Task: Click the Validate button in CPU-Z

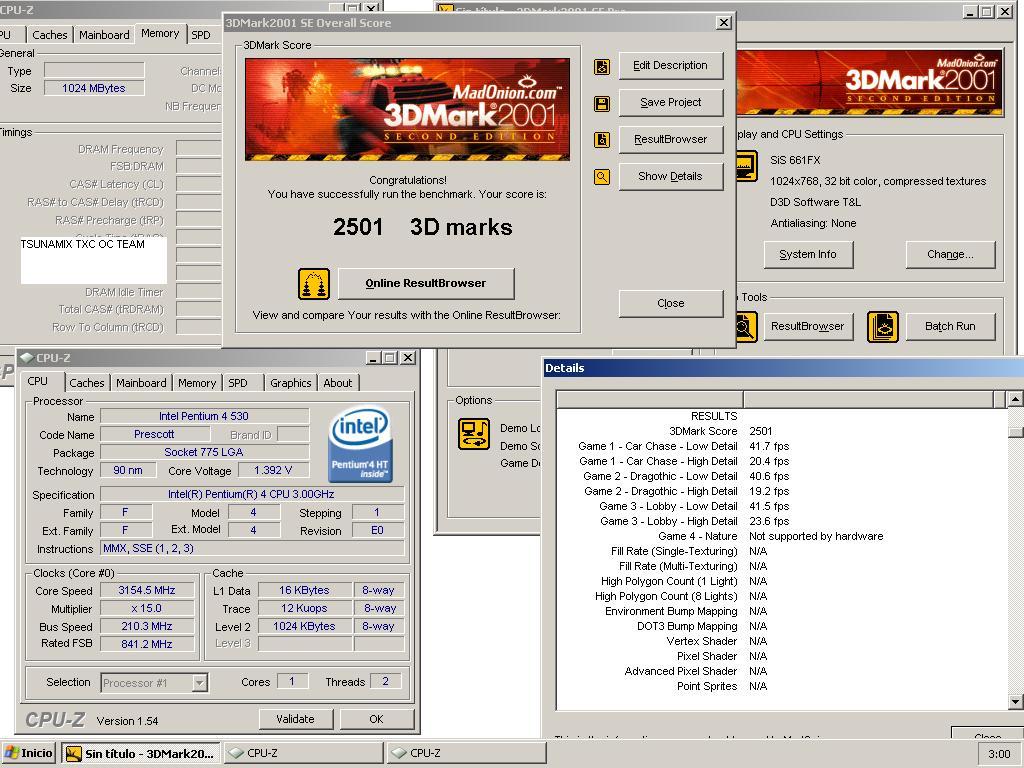Action: coord(296,719)
